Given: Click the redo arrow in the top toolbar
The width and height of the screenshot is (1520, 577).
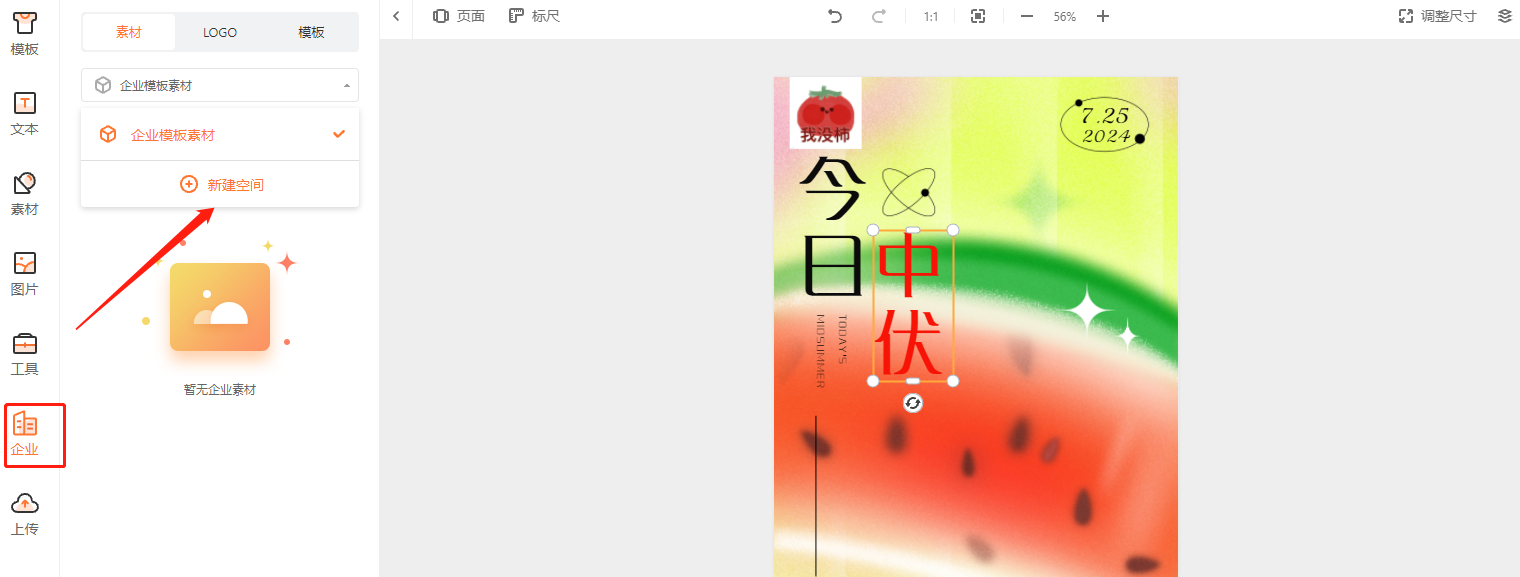Looking at the screenshot, I should tap(879, 16).
